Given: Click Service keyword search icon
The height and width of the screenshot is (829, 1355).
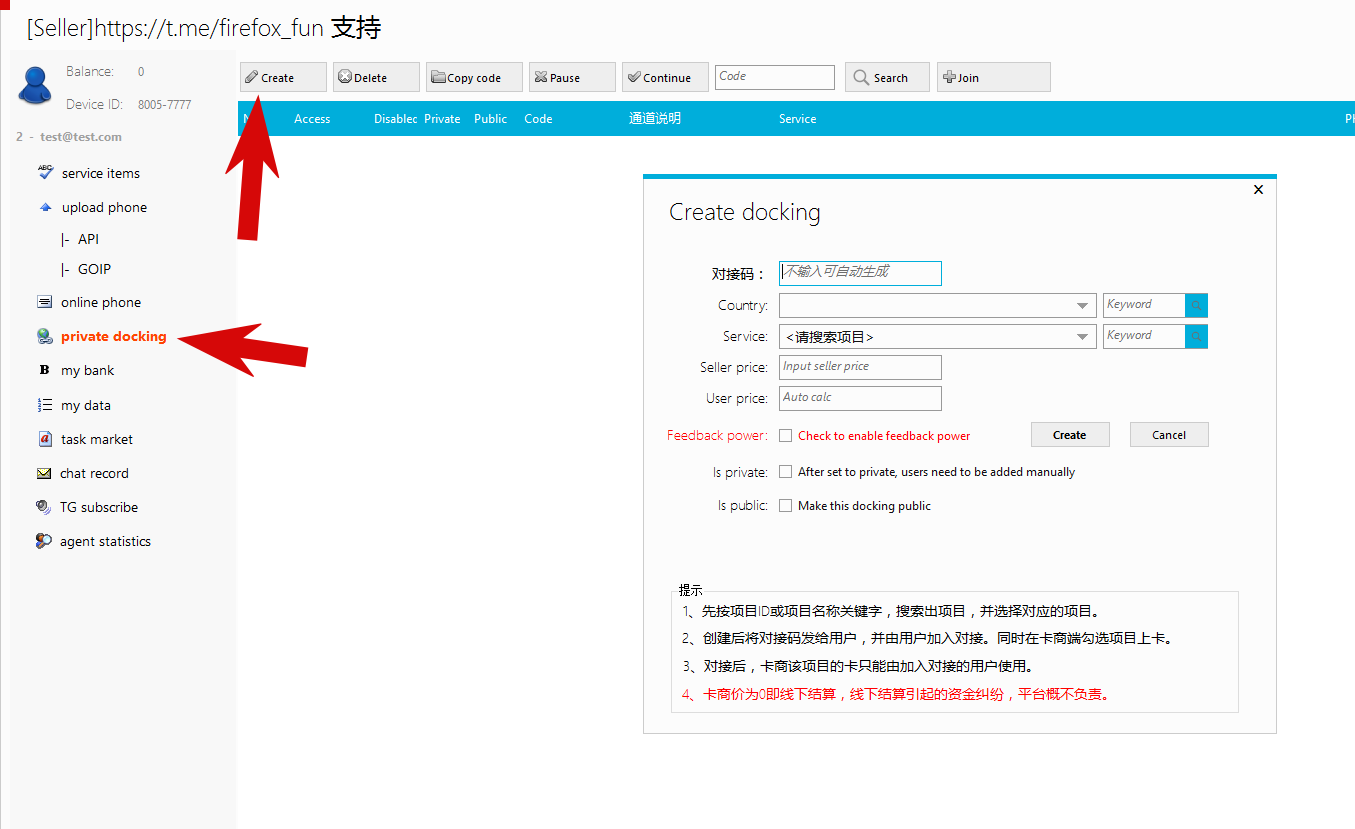Looking at the screenshot, I should pos(1196,336).
